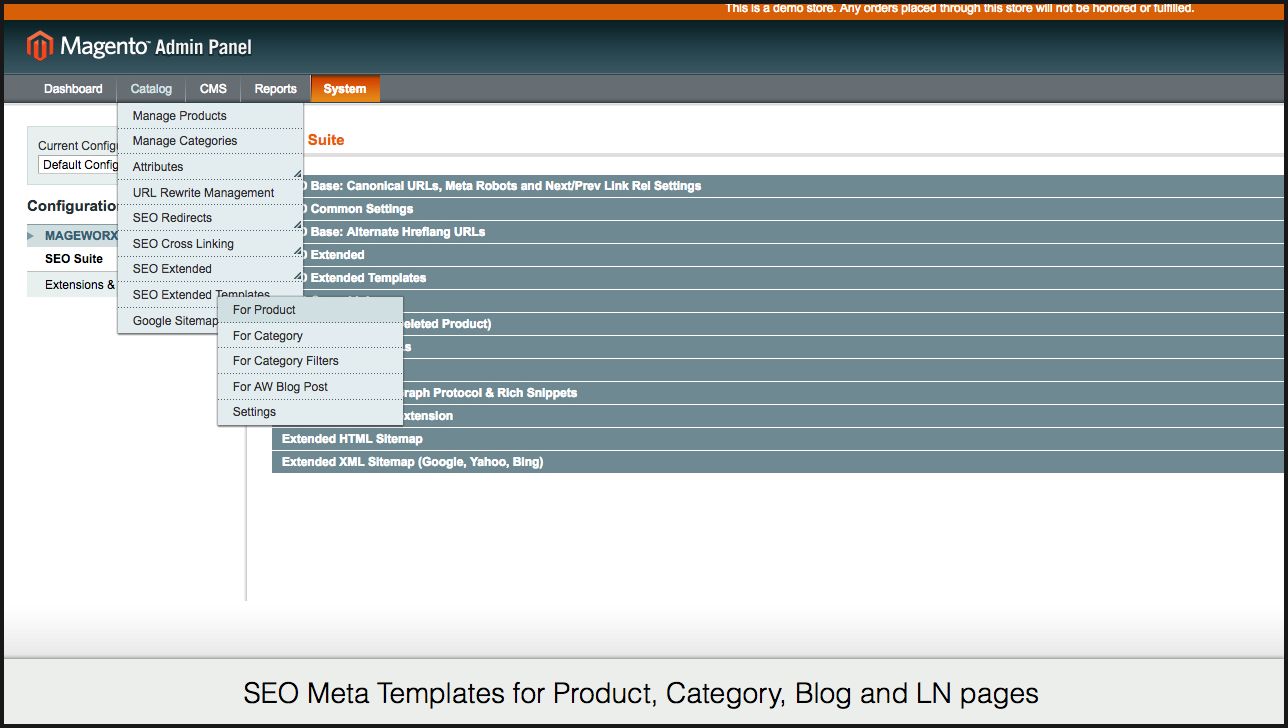Click SEO Suite in configuration sidebar
The width and height of the screenshot is (1288, 728).
pyautogui.click(x=74, y=259)
